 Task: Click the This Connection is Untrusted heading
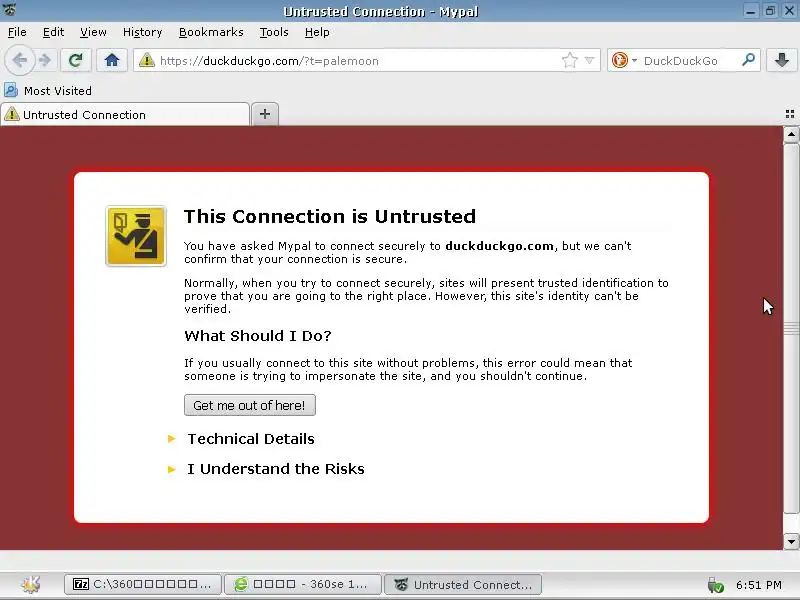(330, 216)
